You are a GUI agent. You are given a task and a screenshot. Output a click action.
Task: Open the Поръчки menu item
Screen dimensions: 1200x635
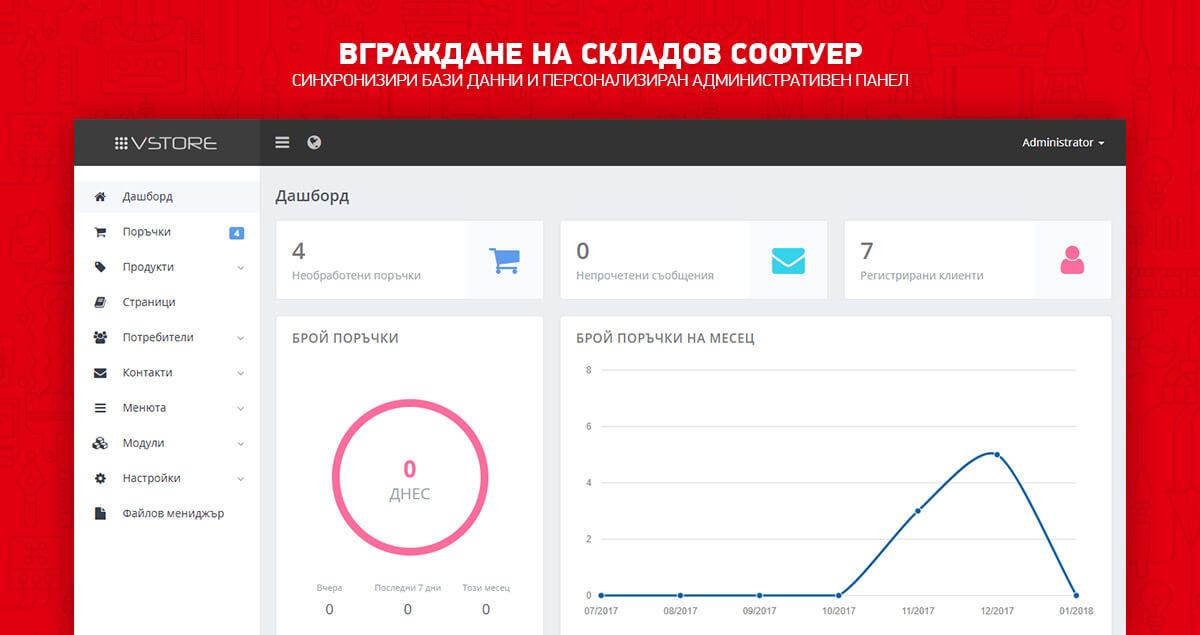pyautogui.click(x=146, y=232)
